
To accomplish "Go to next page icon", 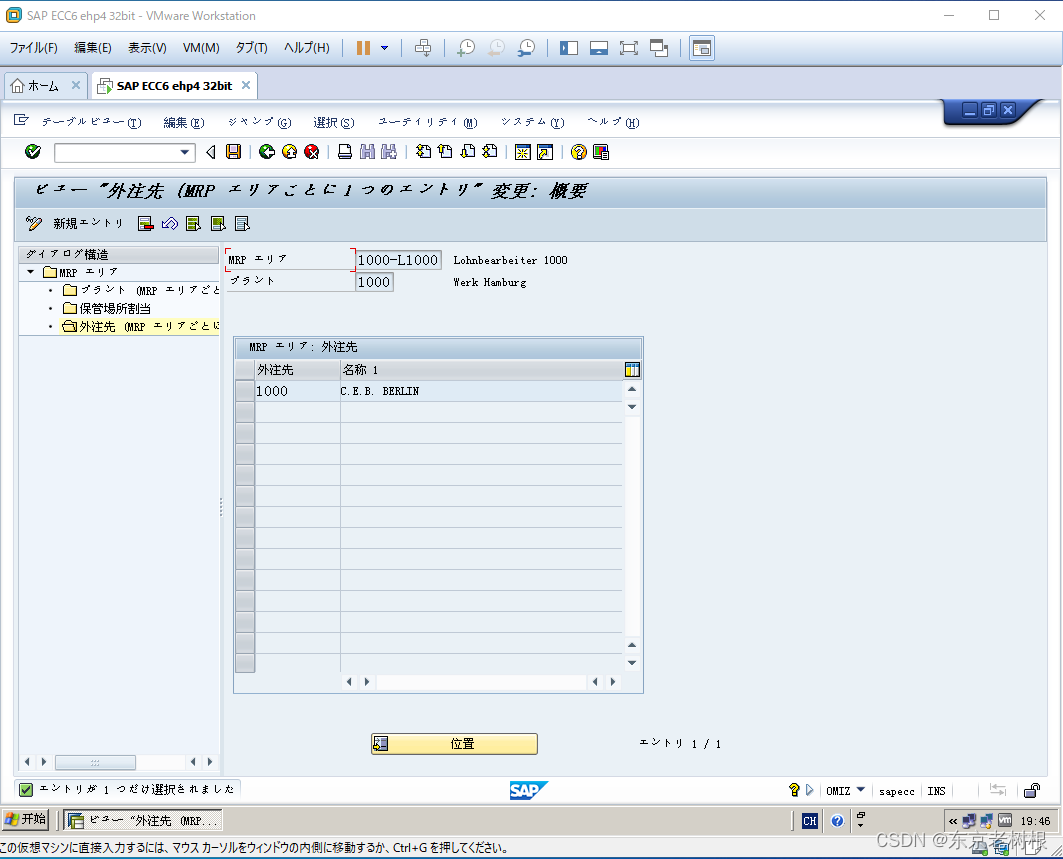I will click(x=468, y=152).
